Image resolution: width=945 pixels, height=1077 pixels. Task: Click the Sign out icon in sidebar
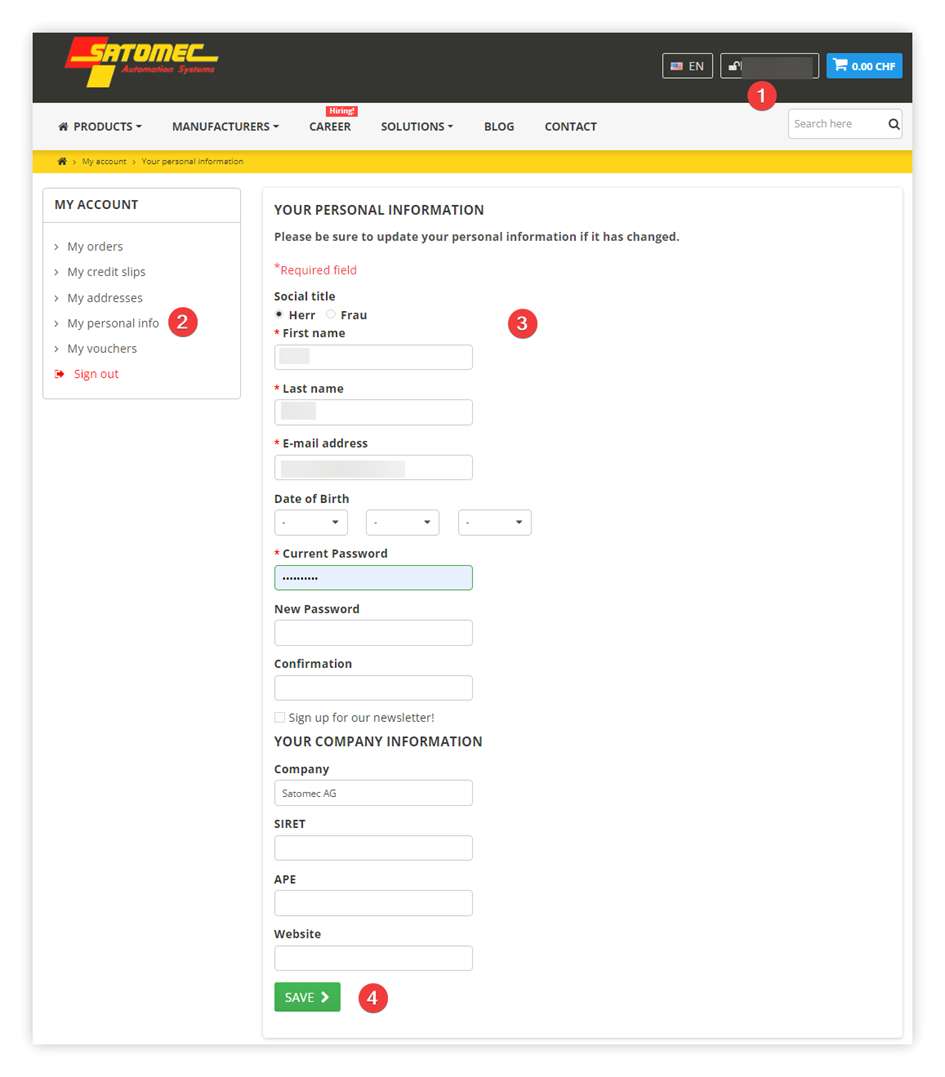60,374
